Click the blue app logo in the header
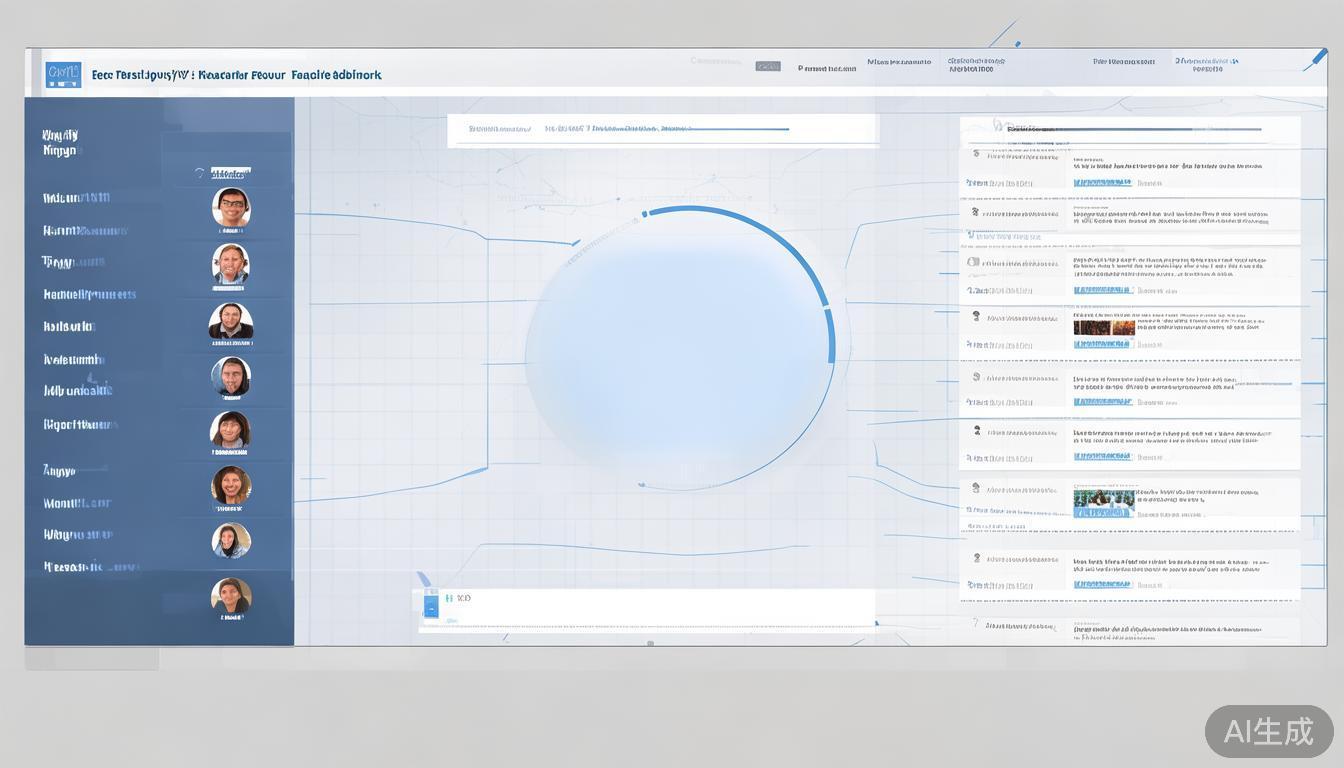1344x768 pixels. click(63, 74)
